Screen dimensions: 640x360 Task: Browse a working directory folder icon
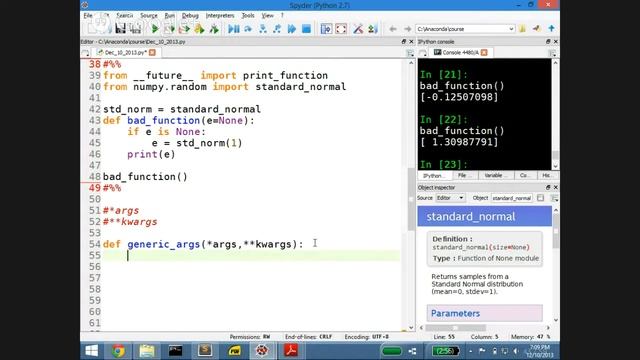(x=522, y=29)
